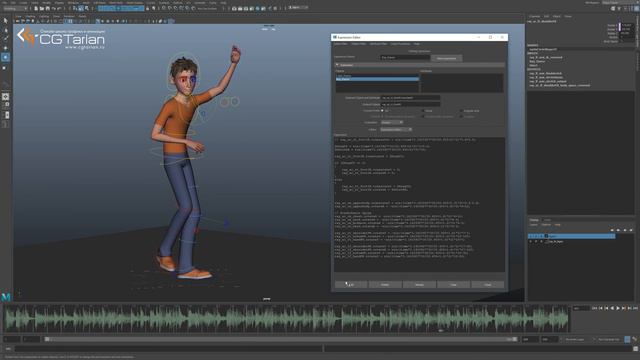
Task: Click the Open Scene folder icon
Action: pos(42,8)
